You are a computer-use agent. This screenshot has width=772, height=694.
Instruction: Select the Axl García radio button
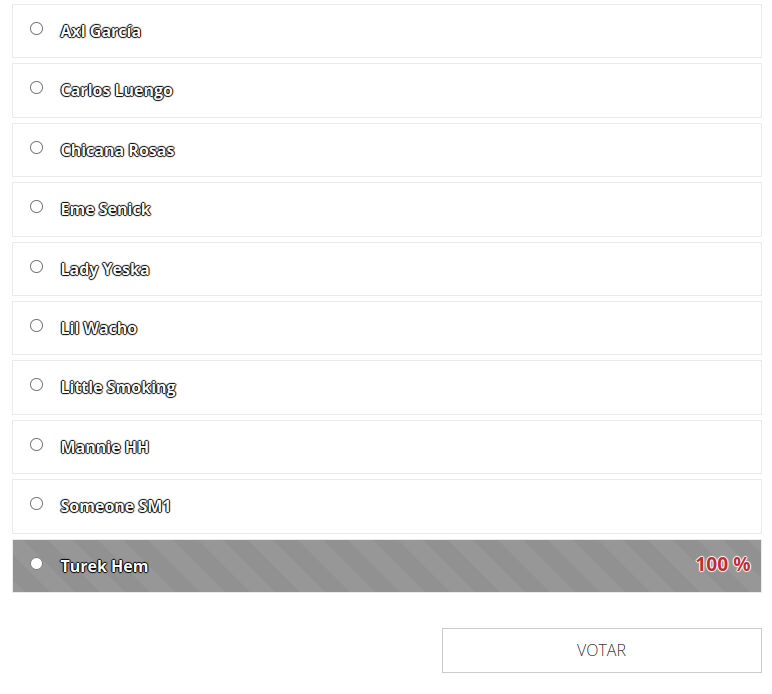pos(36,29)
